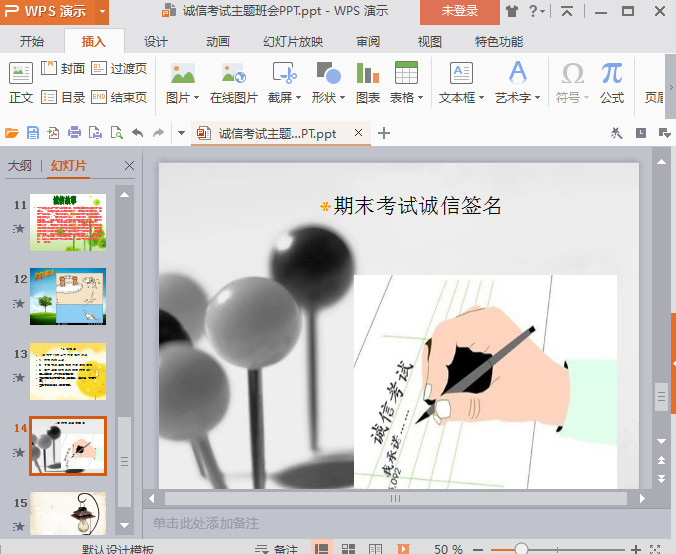Image resolution: width=676 pixels, height=554 pixels.
Task: Select slide 13 thumbnail
Action: point(68,371)
